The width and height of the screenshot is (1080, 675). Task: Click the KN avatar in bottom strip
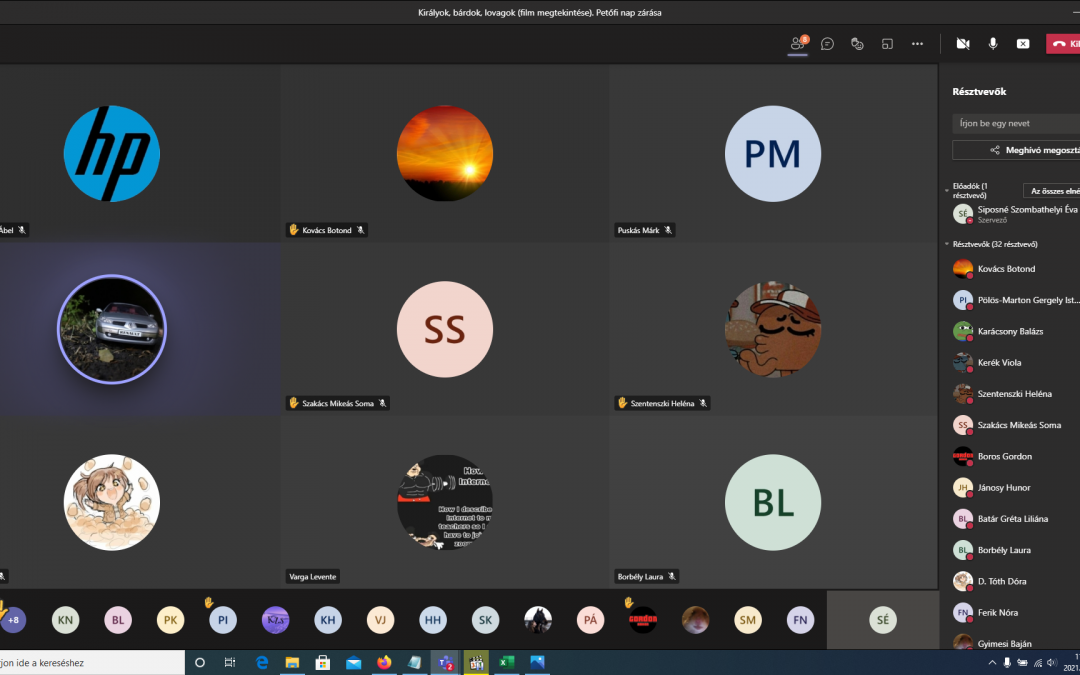tap(65, 620)
